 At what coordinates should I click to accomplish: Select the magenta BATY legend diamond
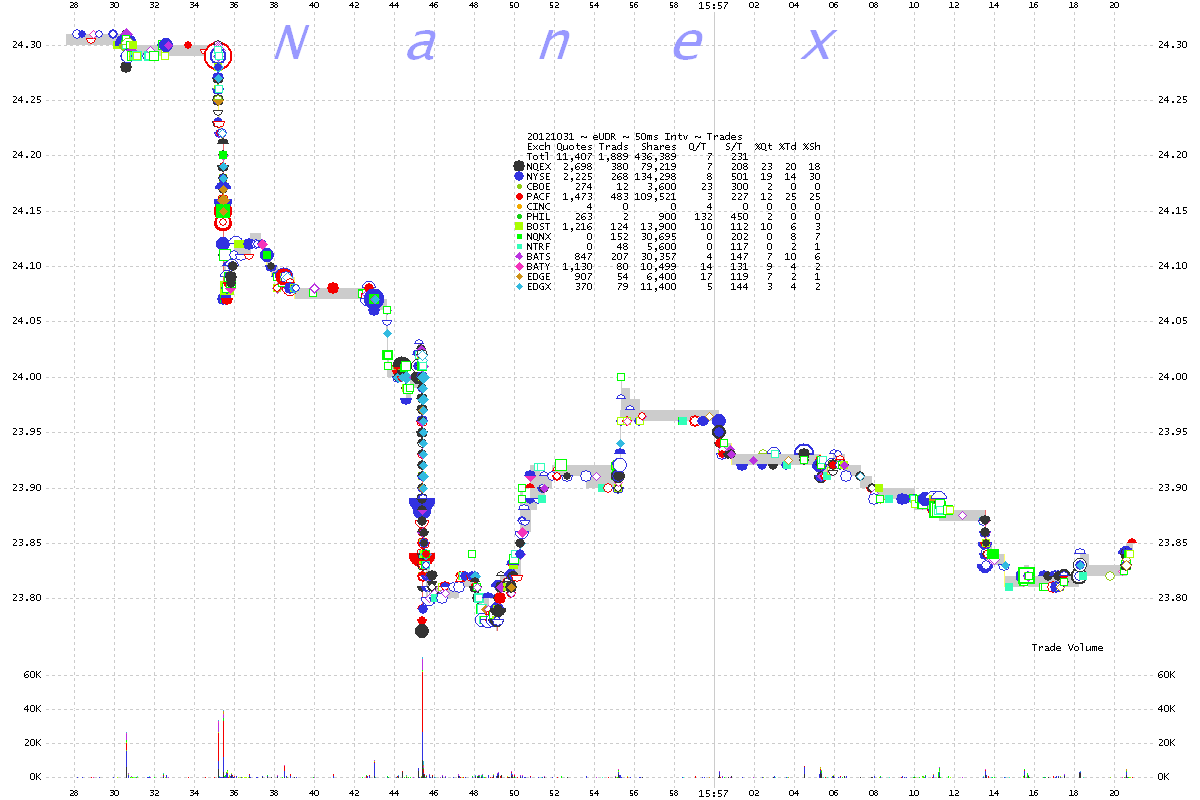point(518,266)
